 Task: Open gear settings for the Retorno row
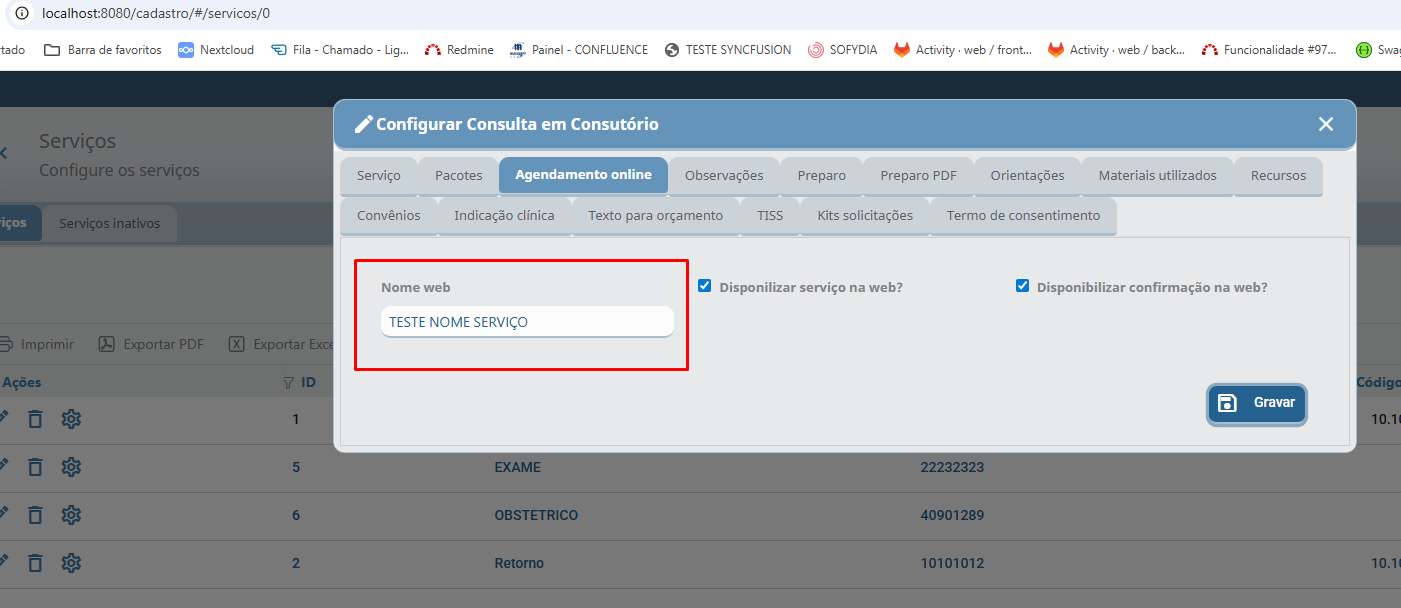click(x=71, y=563)
